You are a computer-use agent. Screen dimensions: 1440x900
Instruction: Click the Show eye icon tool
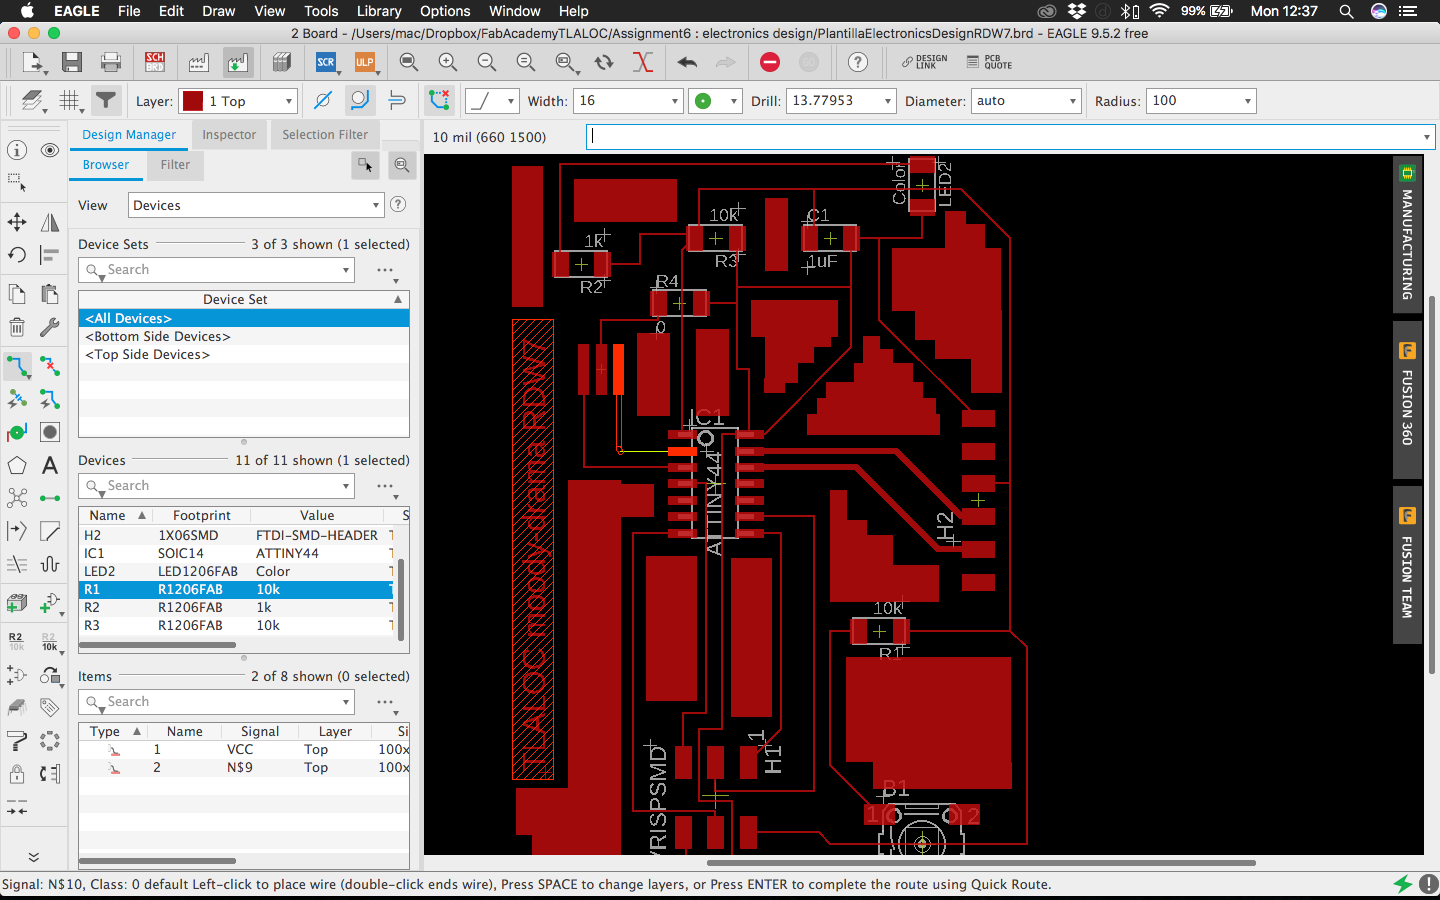coord(50,150)
